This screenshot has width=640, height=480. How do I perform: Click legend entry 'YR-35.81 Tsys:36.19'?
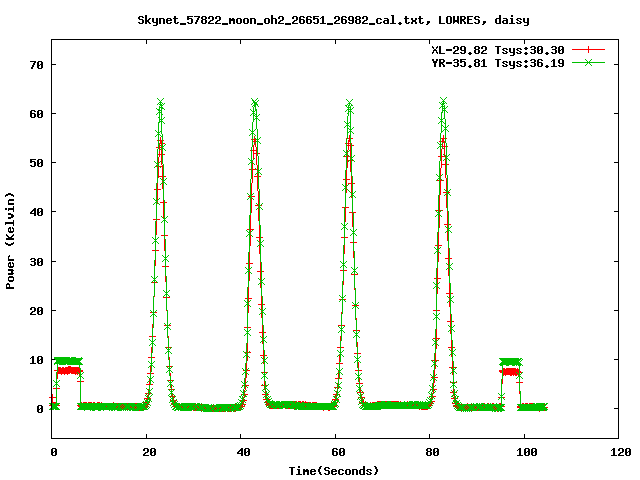[x=498, y=63]
